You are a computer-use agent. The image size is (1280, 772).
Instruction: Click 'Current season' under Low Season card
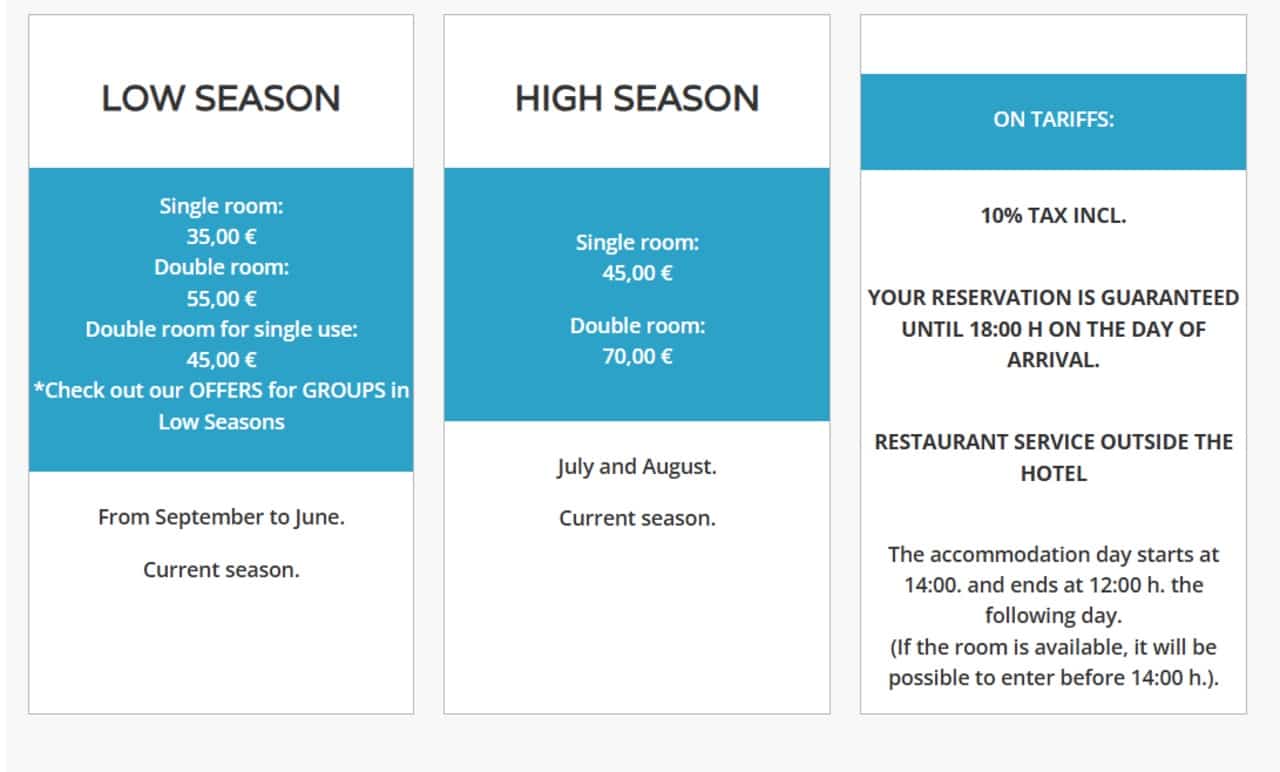click(221, 570)
